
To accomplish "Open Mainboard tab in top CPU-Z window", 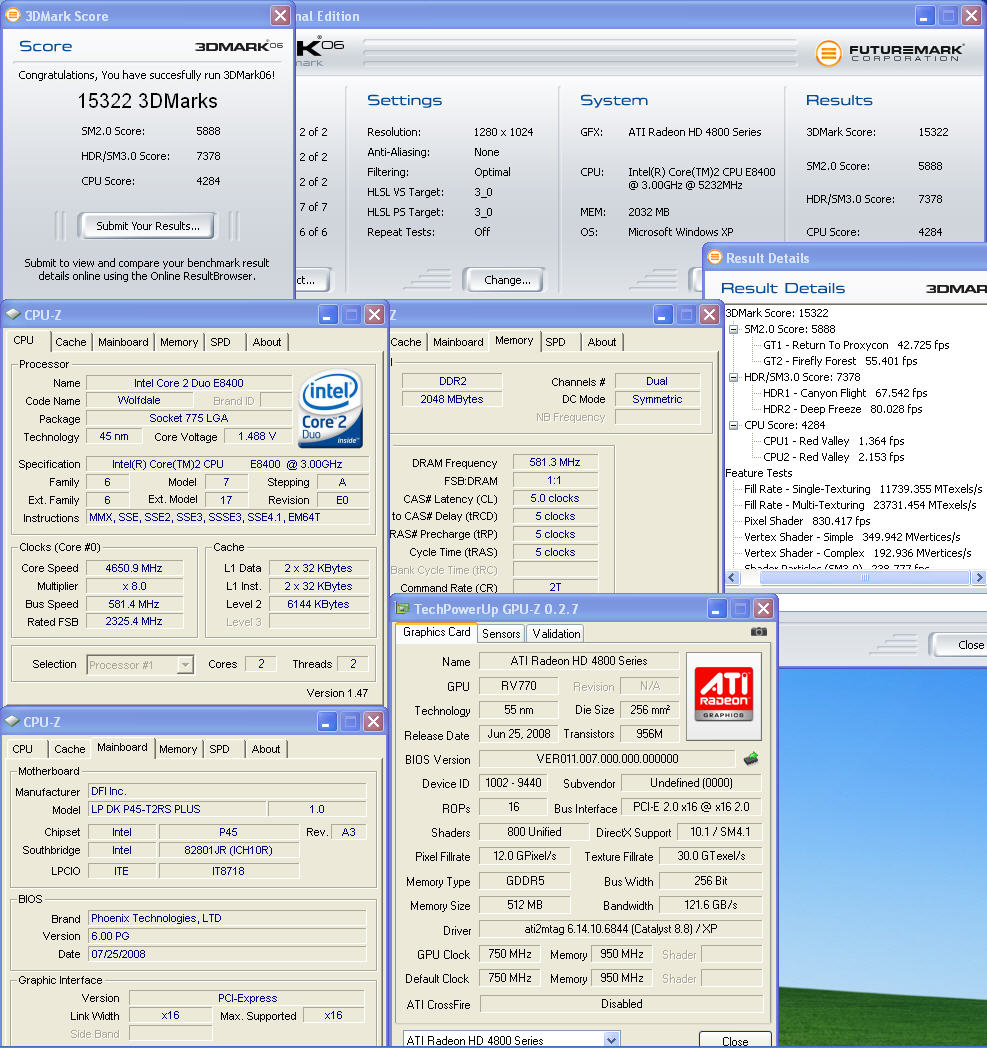I will 123,342.
